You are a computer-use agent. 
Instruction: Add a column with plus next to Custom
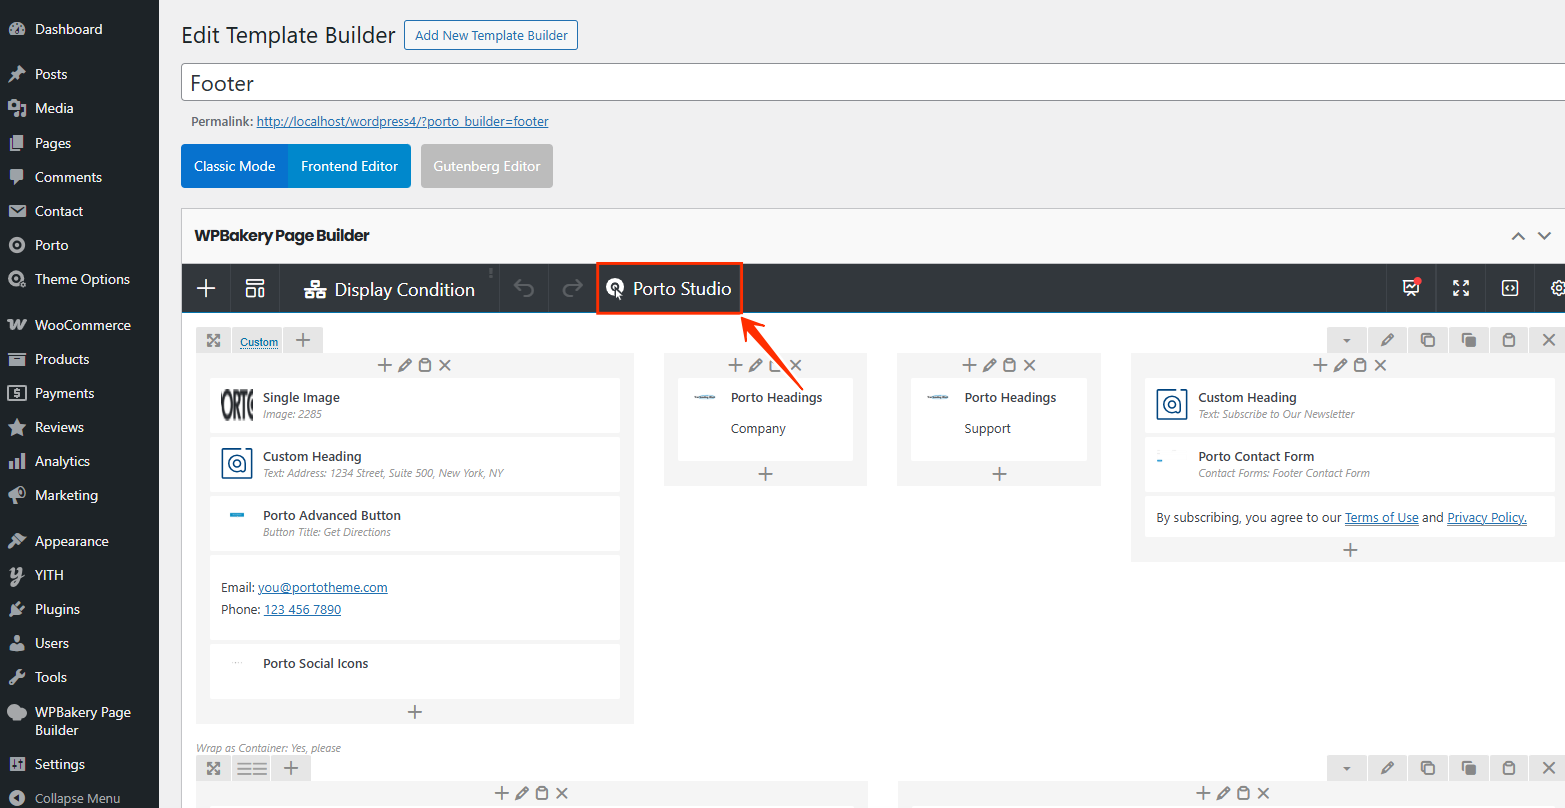click(x=303, y=341)
